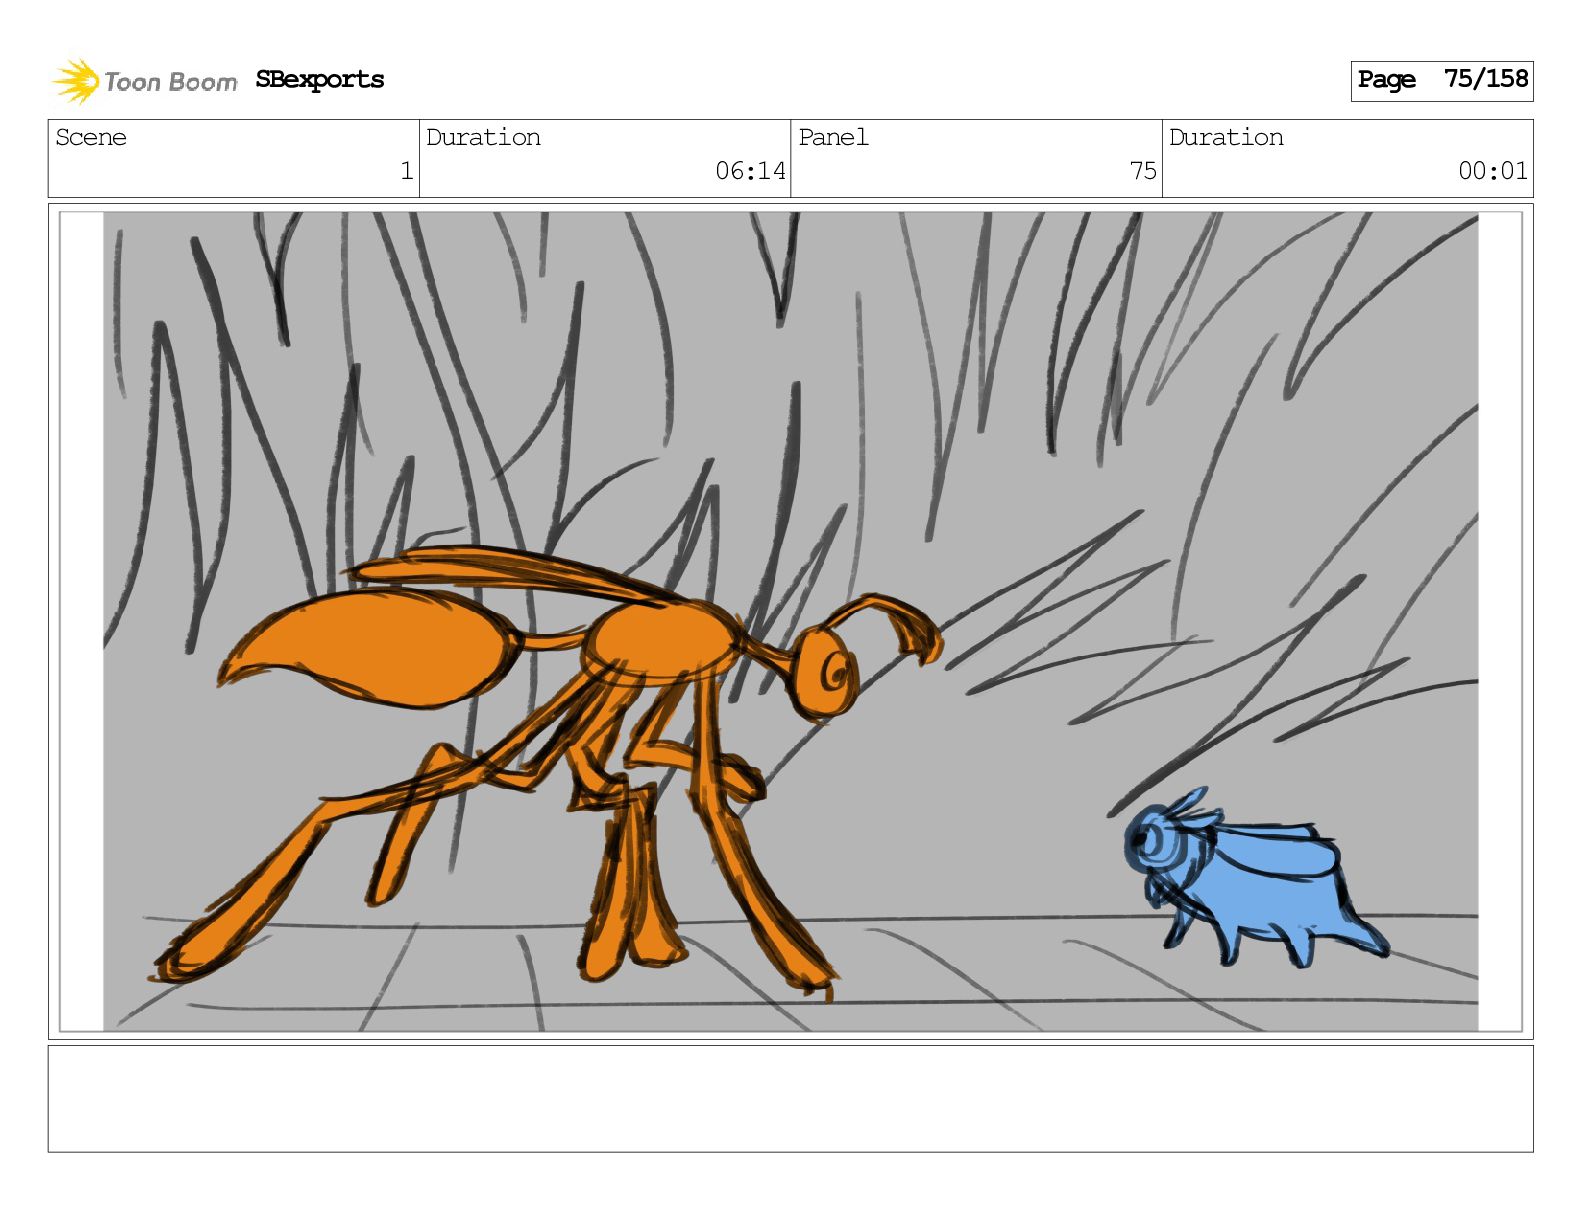Click the SBexports title text

click(x=320, y=80)
